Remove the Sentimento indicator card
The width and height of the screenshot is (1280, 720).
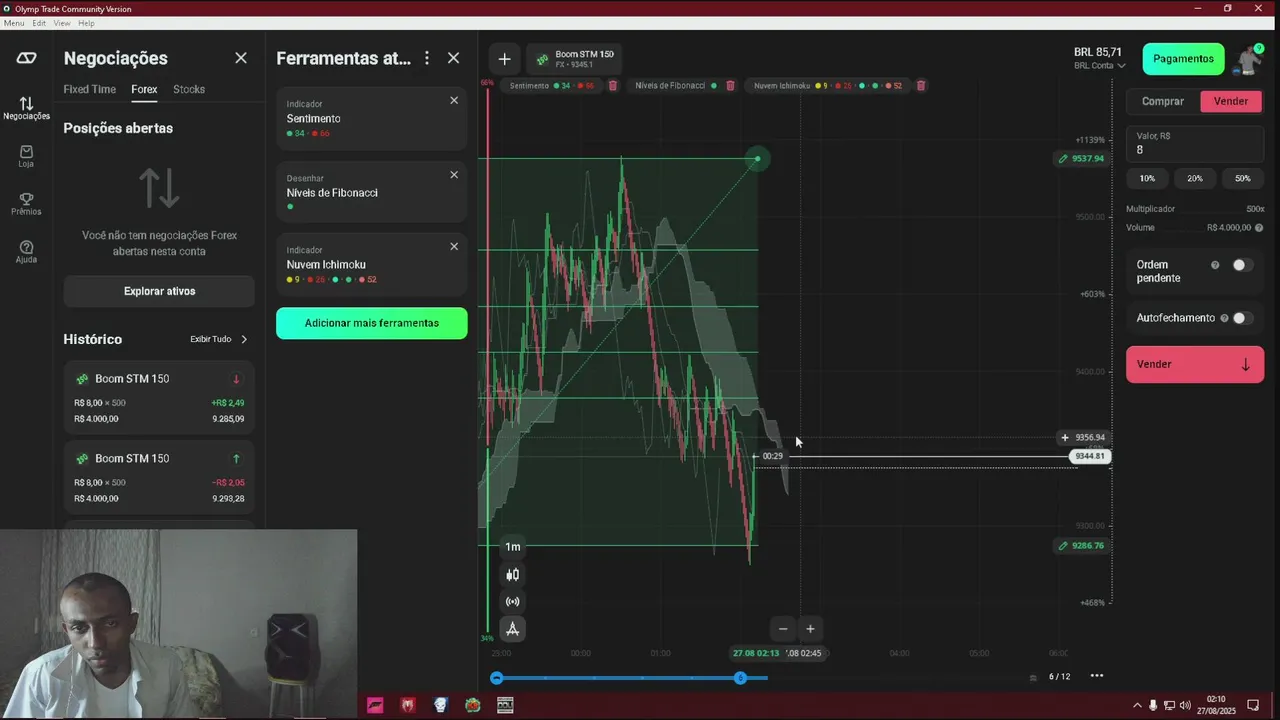click(x=454, y=100)
